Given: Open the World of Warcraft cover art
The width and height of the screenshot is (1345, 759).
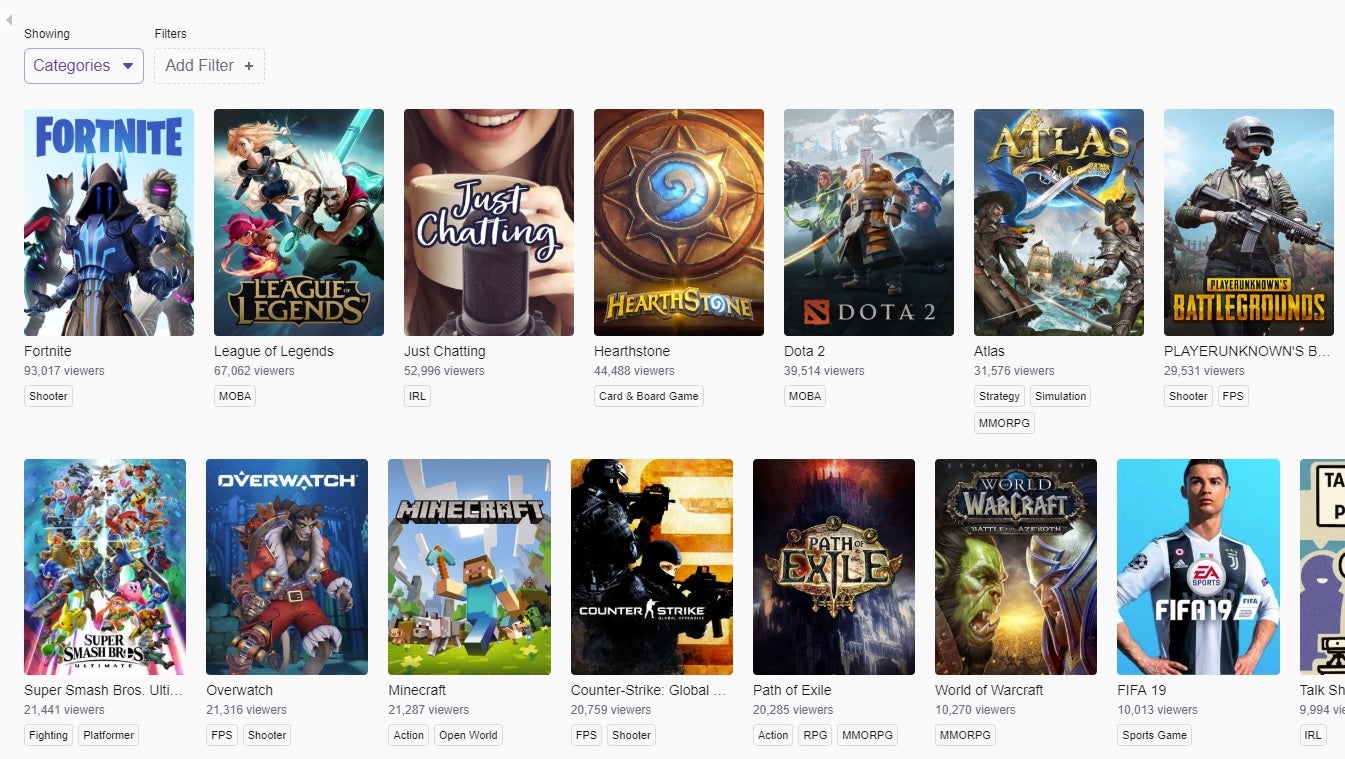Looking at the screenshot, I should point(1016,567).
